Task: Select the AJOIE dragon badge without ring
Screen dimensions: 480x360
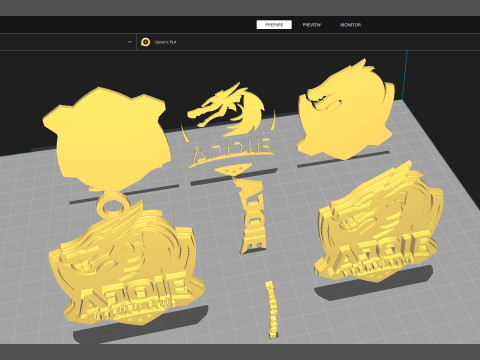Action: pyautogui.click(x=378, y=223)
